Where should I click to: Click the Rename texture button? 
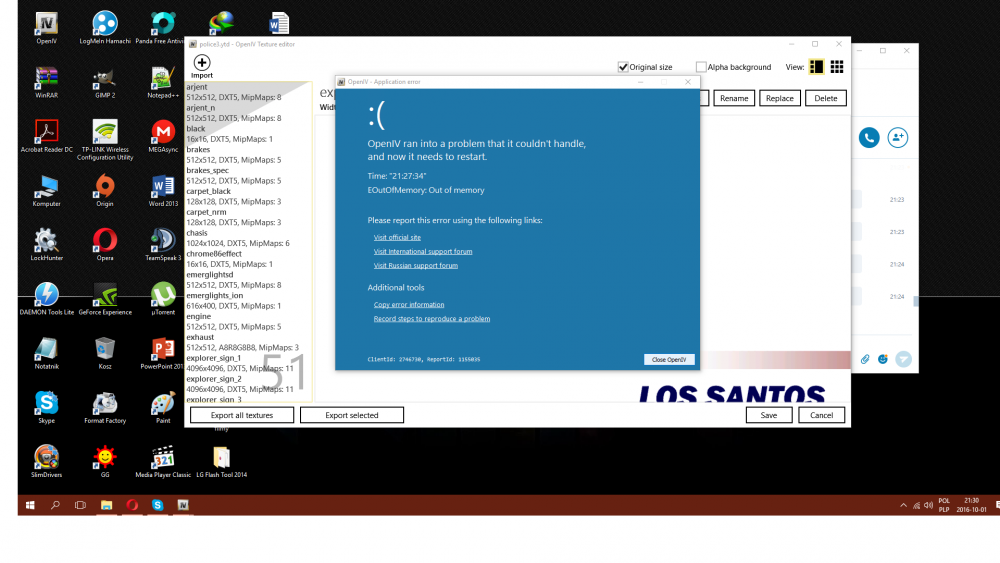click(x=734, y=98)
